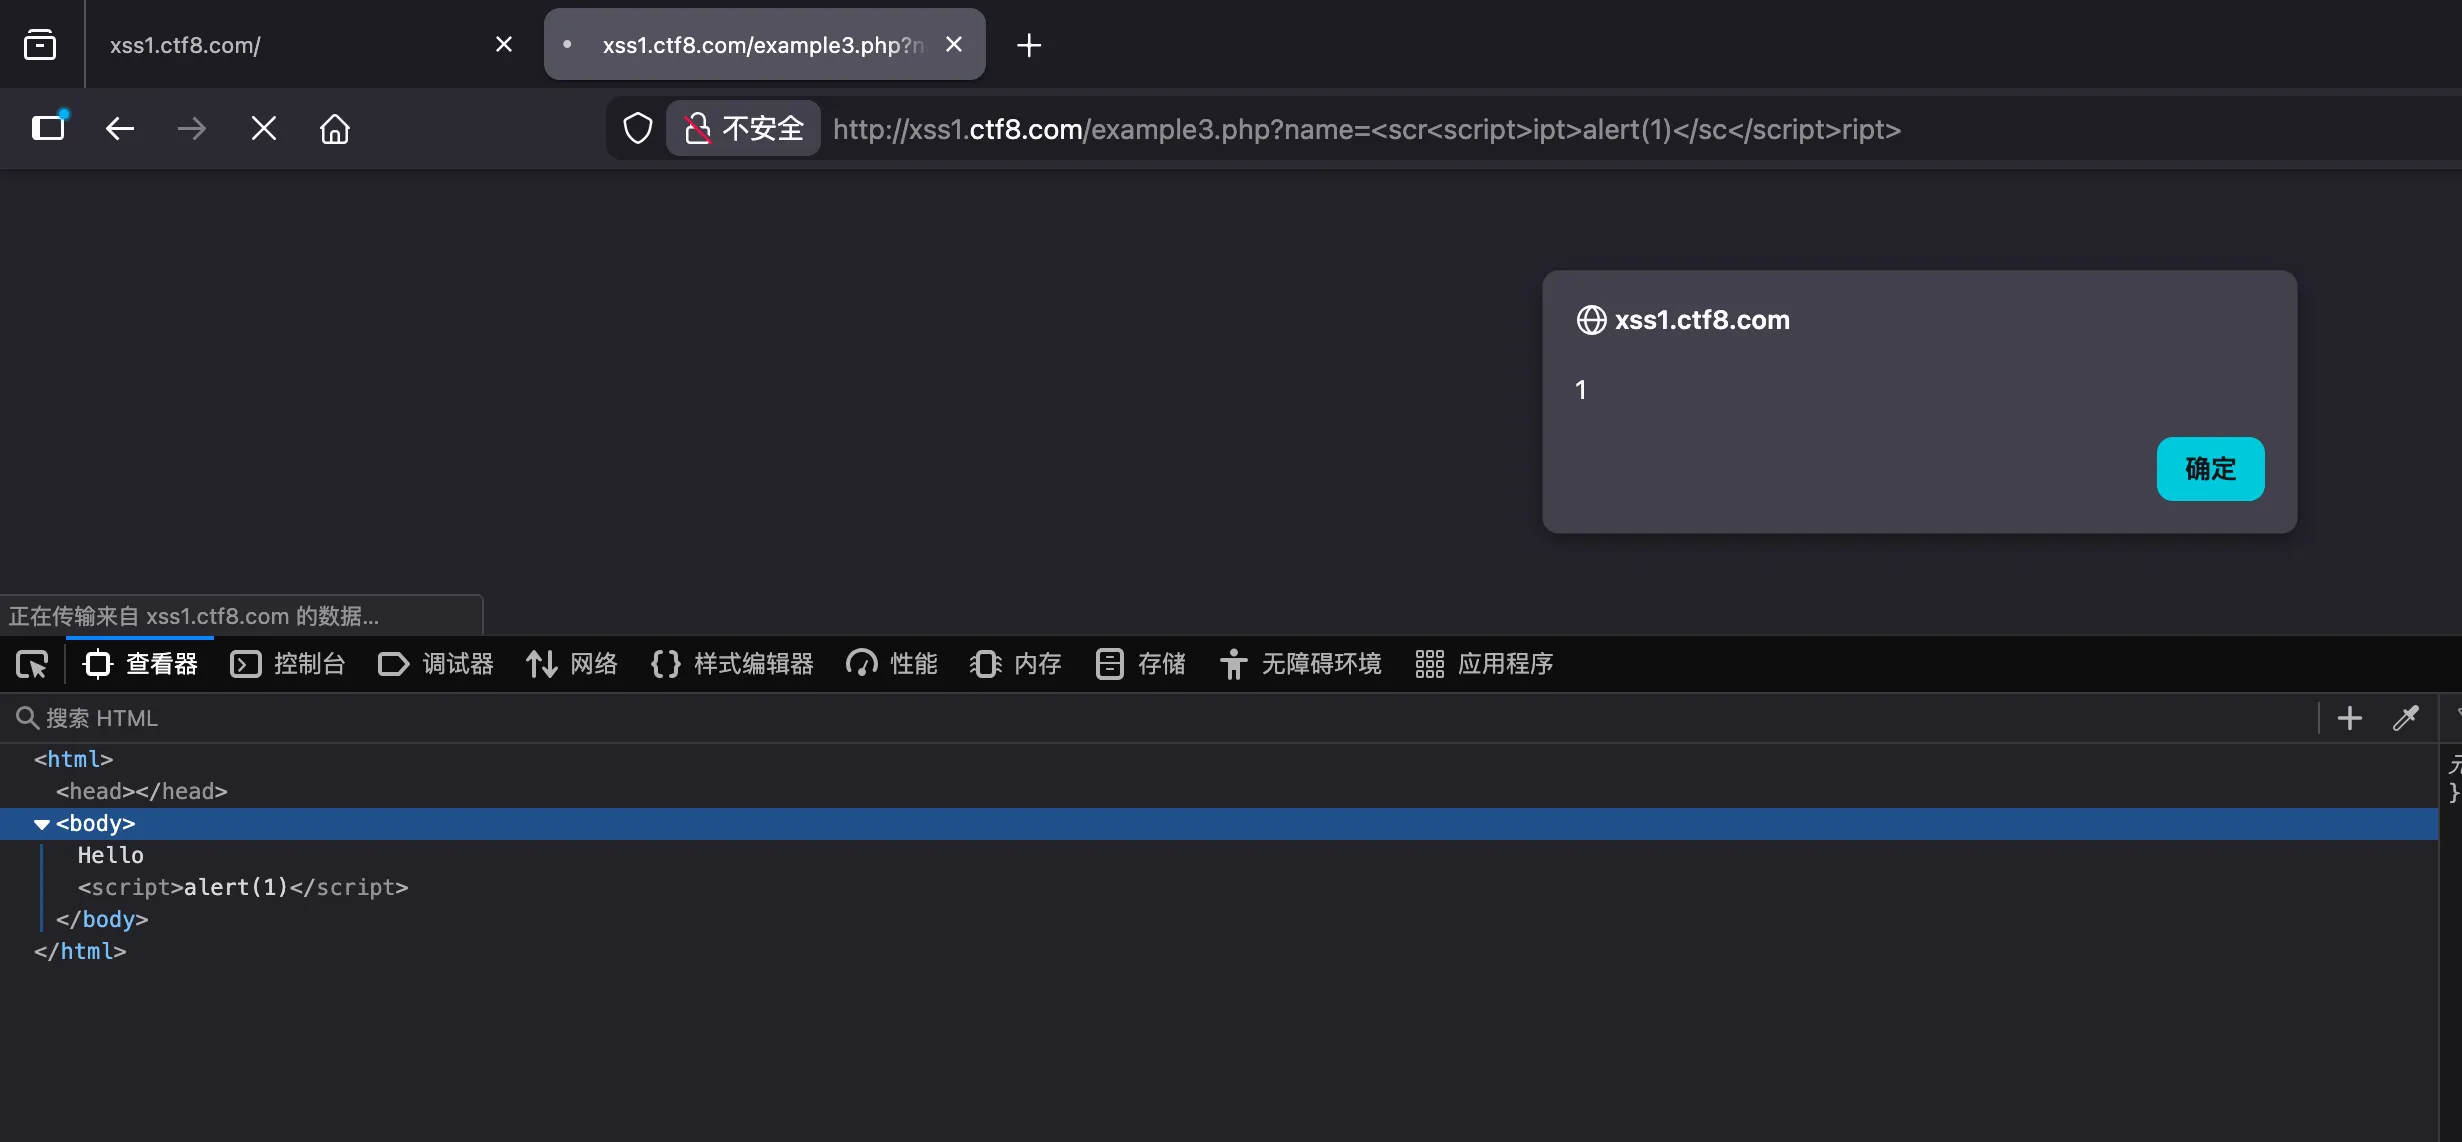The height and width of the screenshot is (1142, 2462).
Task: Open the 不安全 site security info
Action: coord(743,129)
